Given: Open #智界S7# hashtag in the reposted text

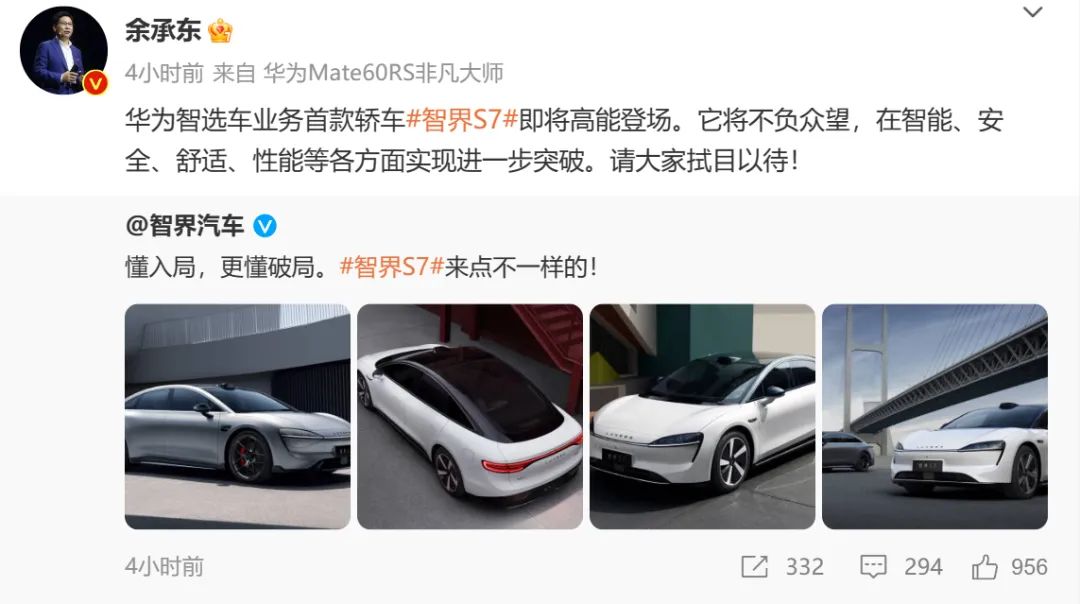Looking at the screenshot, I should pos(391,267).
